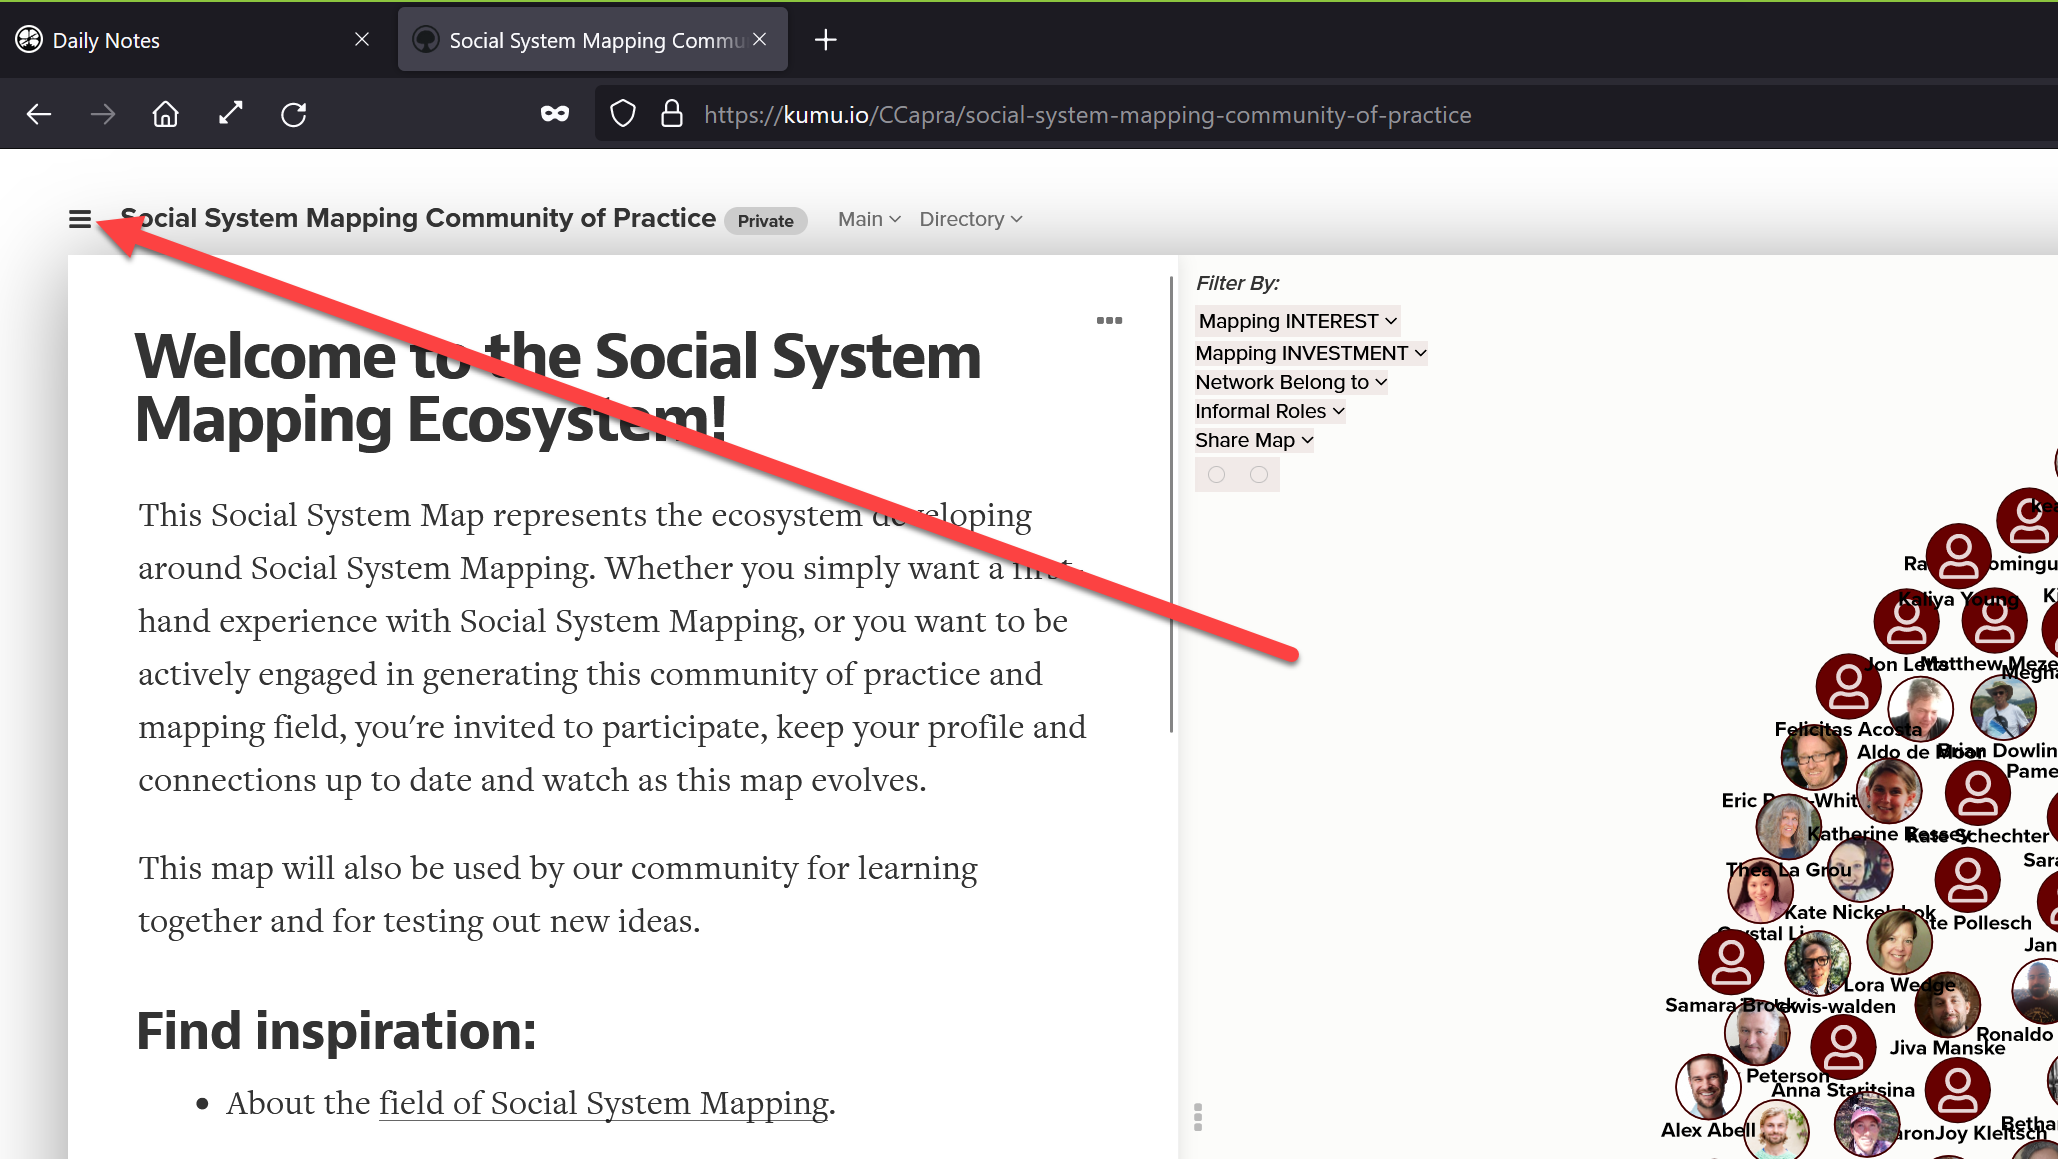Click the fullscreen expand arrows icon
Screen dimensions: 2058x1159
pyautogui.click(x=231, y=113)
